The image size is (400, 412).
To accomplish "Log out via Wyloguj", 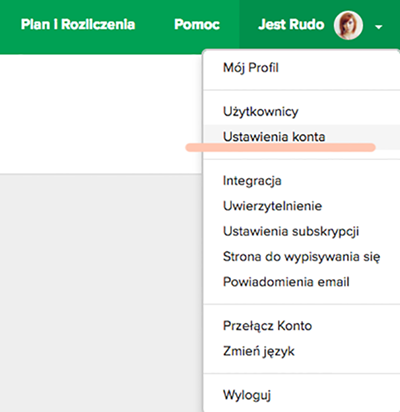I will 247,395.
